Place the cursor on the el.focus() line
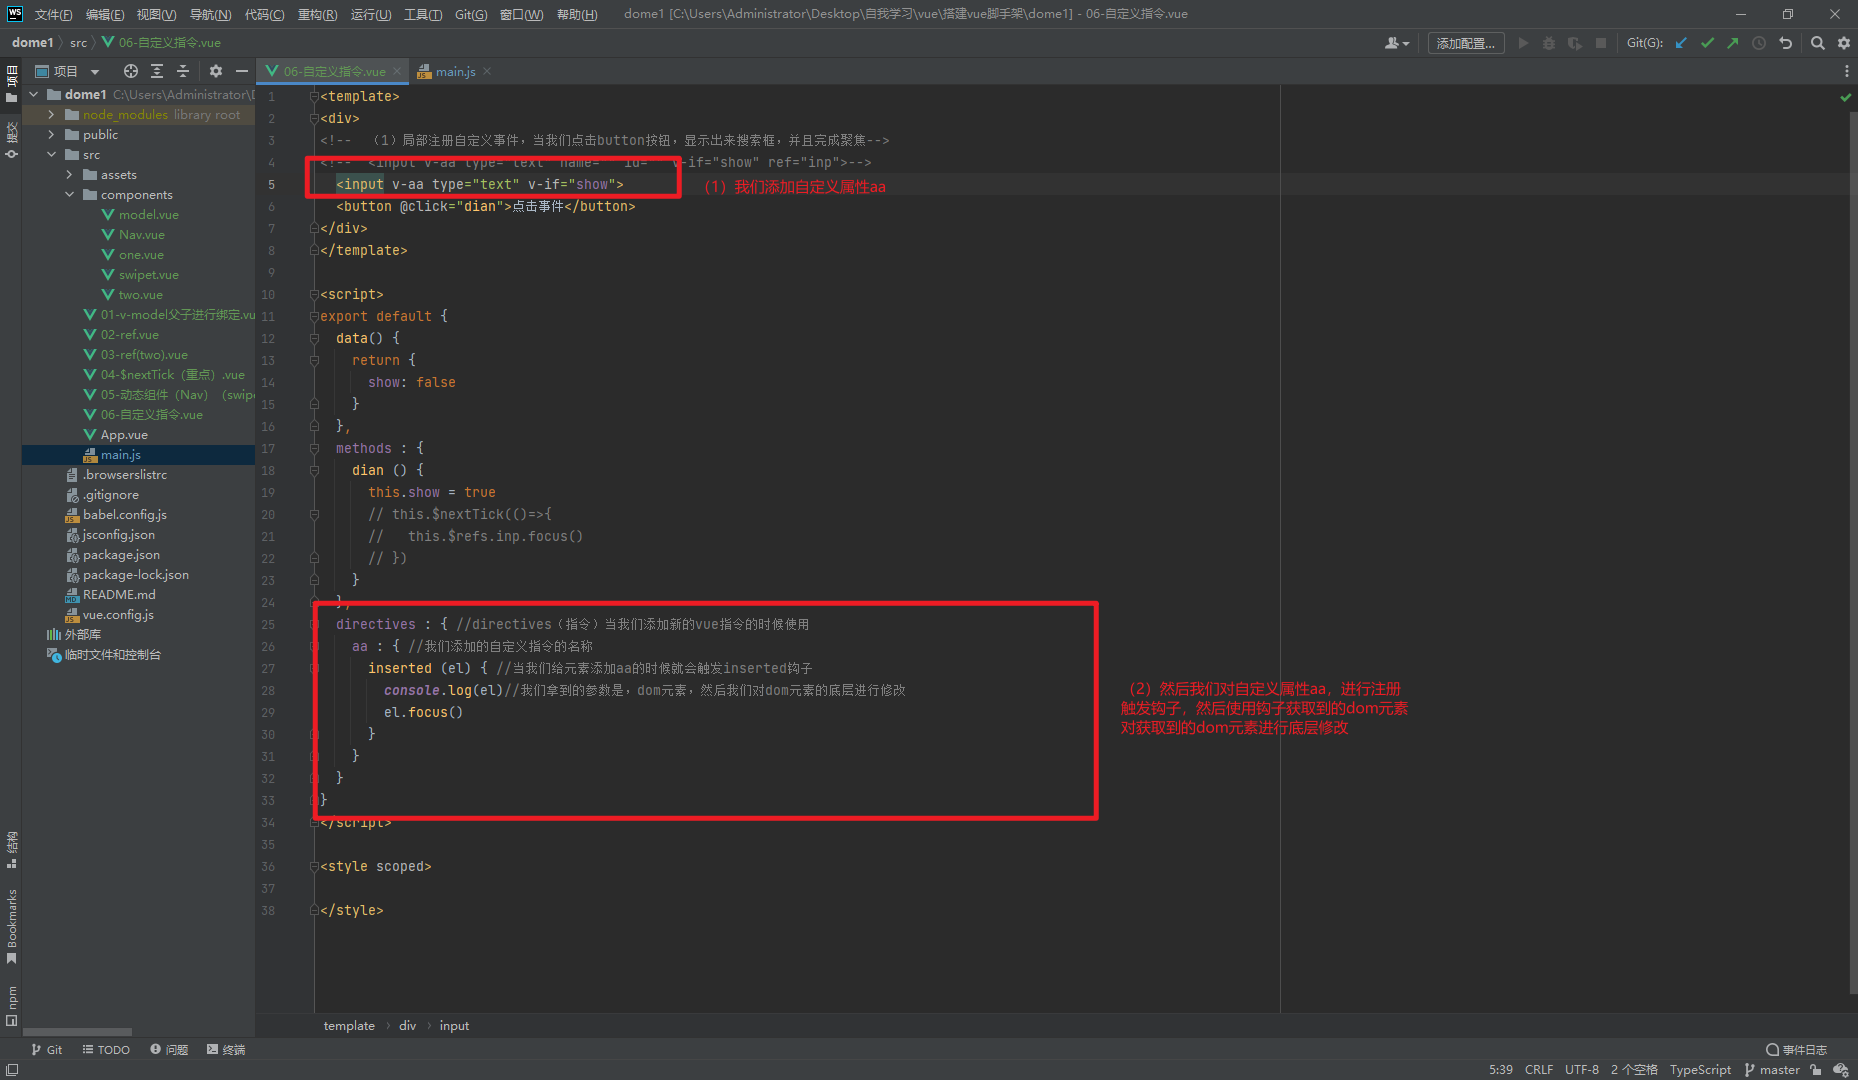The width and height of the screenshot is (1858, 1080). click(x=423, y=713)
